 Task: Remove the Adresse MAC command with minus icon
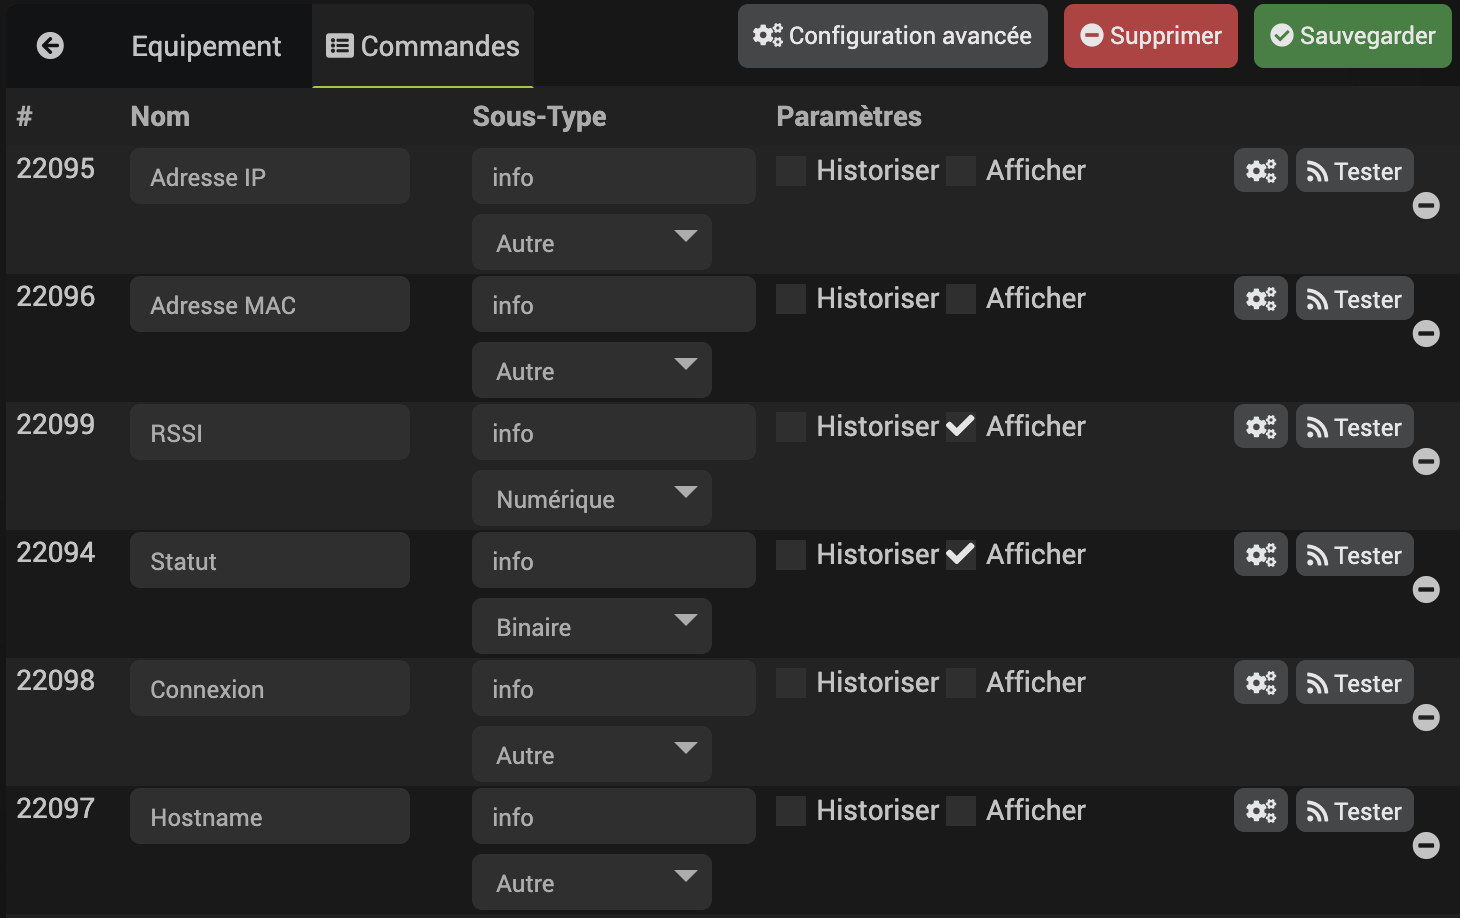tap(1426, 334)
